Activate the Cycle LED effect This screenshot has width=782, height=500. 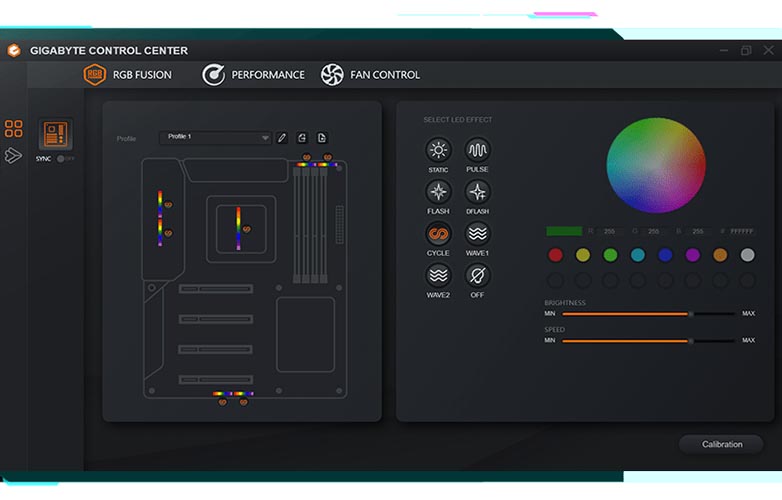[438, 234]
